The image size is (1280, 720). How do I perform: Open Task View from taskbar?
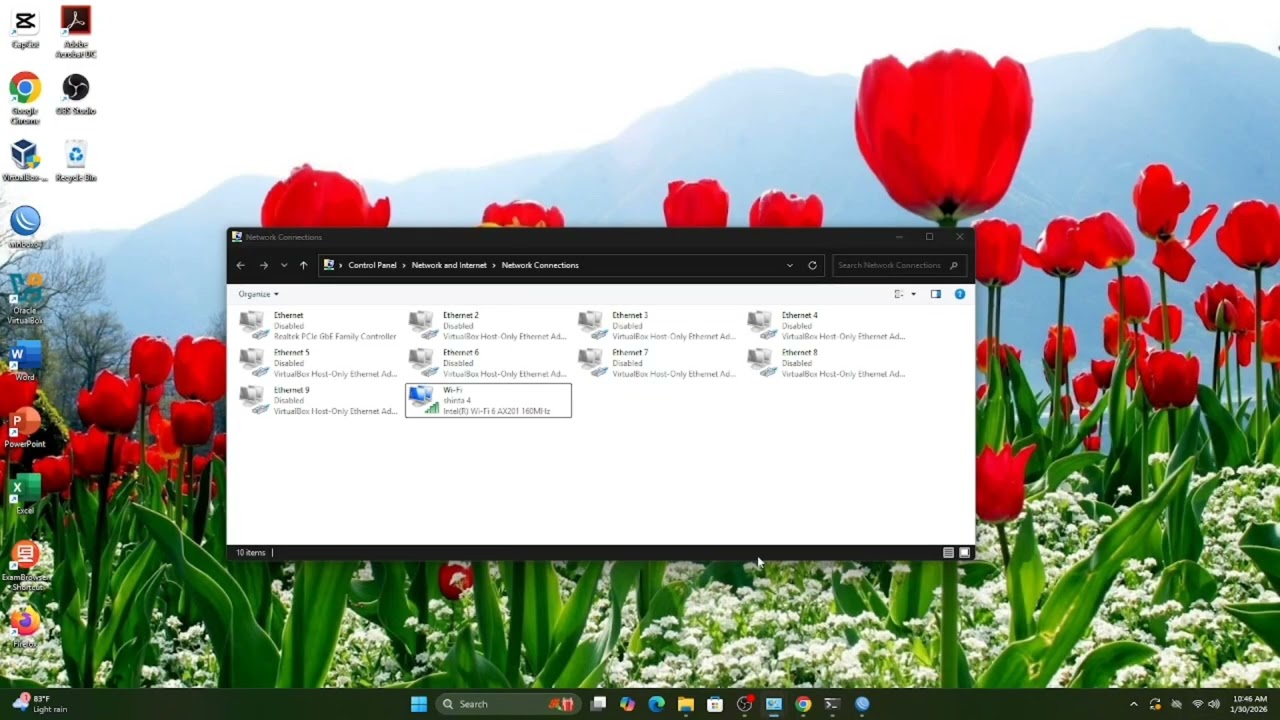(x=598, y=704)
